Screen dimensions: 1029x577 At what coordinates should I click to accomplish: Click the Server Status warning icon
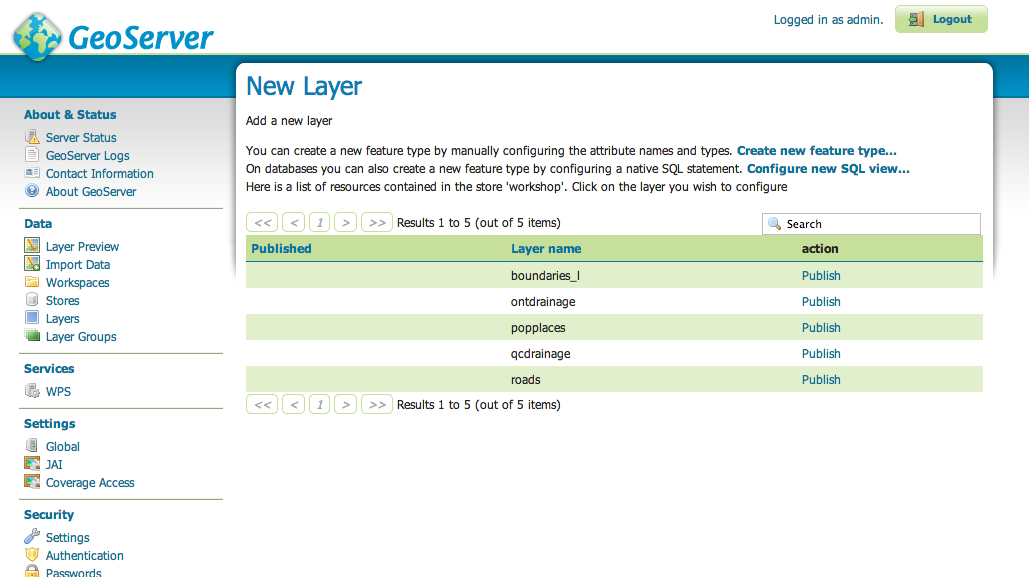pyautogui.click(x=32, y=137)
